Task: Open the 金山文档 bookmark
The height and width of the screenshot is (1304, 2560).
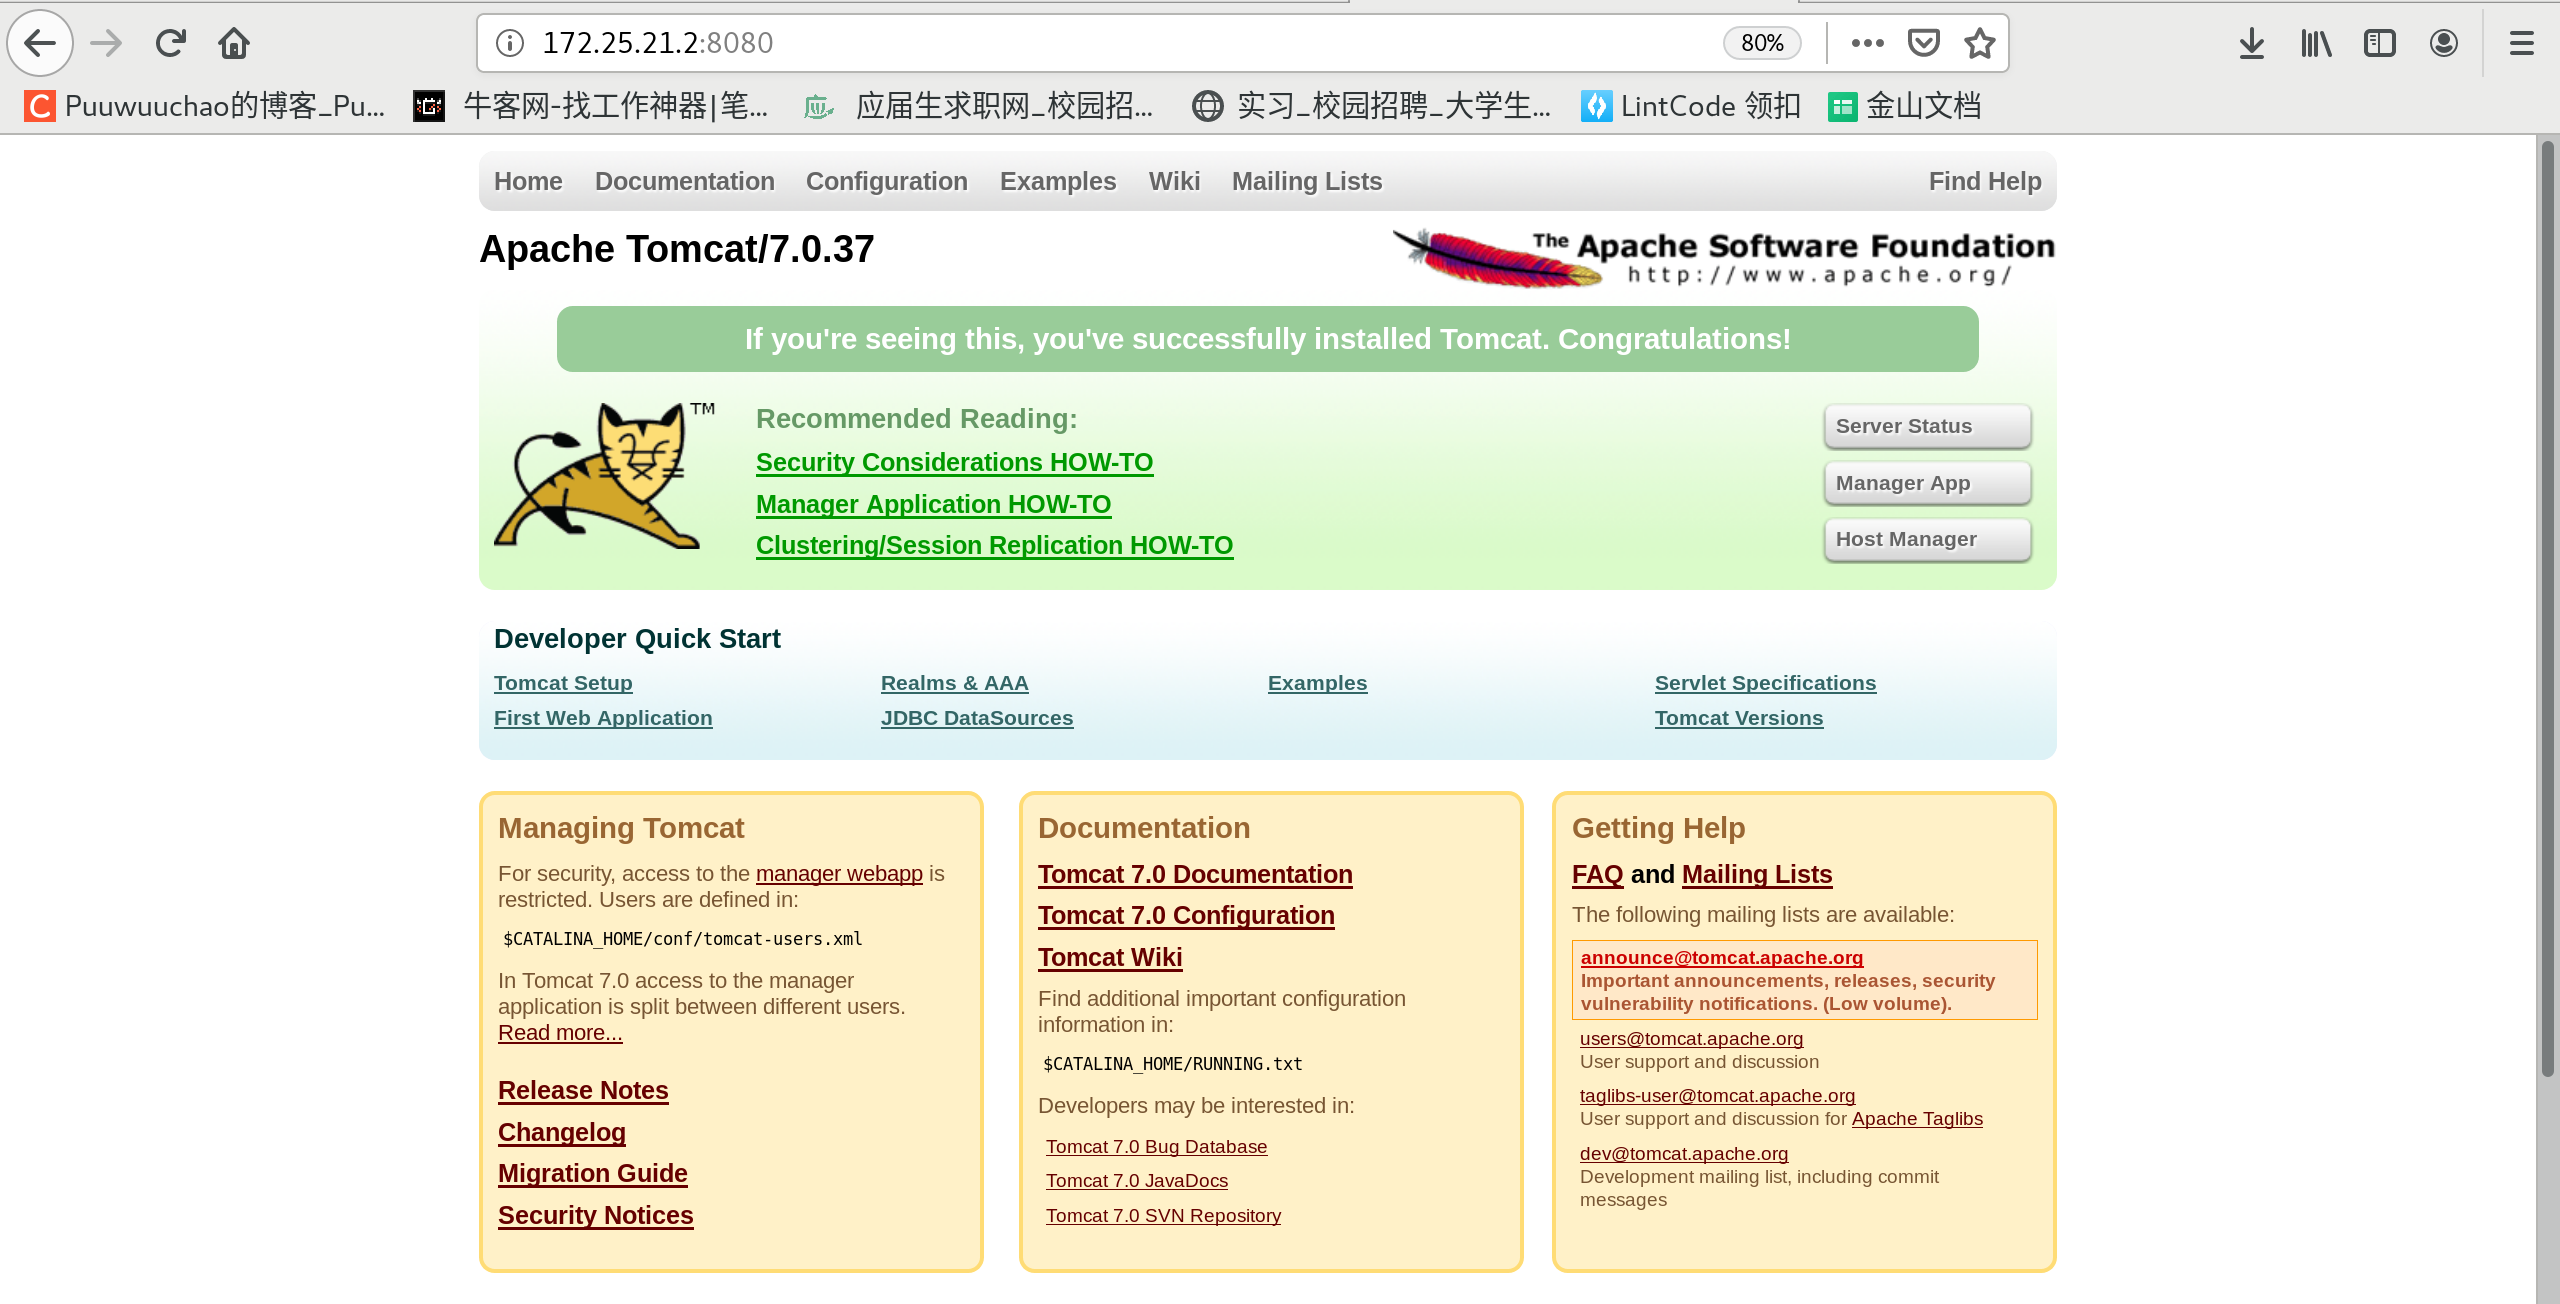Action: [x=1905, y=106]
